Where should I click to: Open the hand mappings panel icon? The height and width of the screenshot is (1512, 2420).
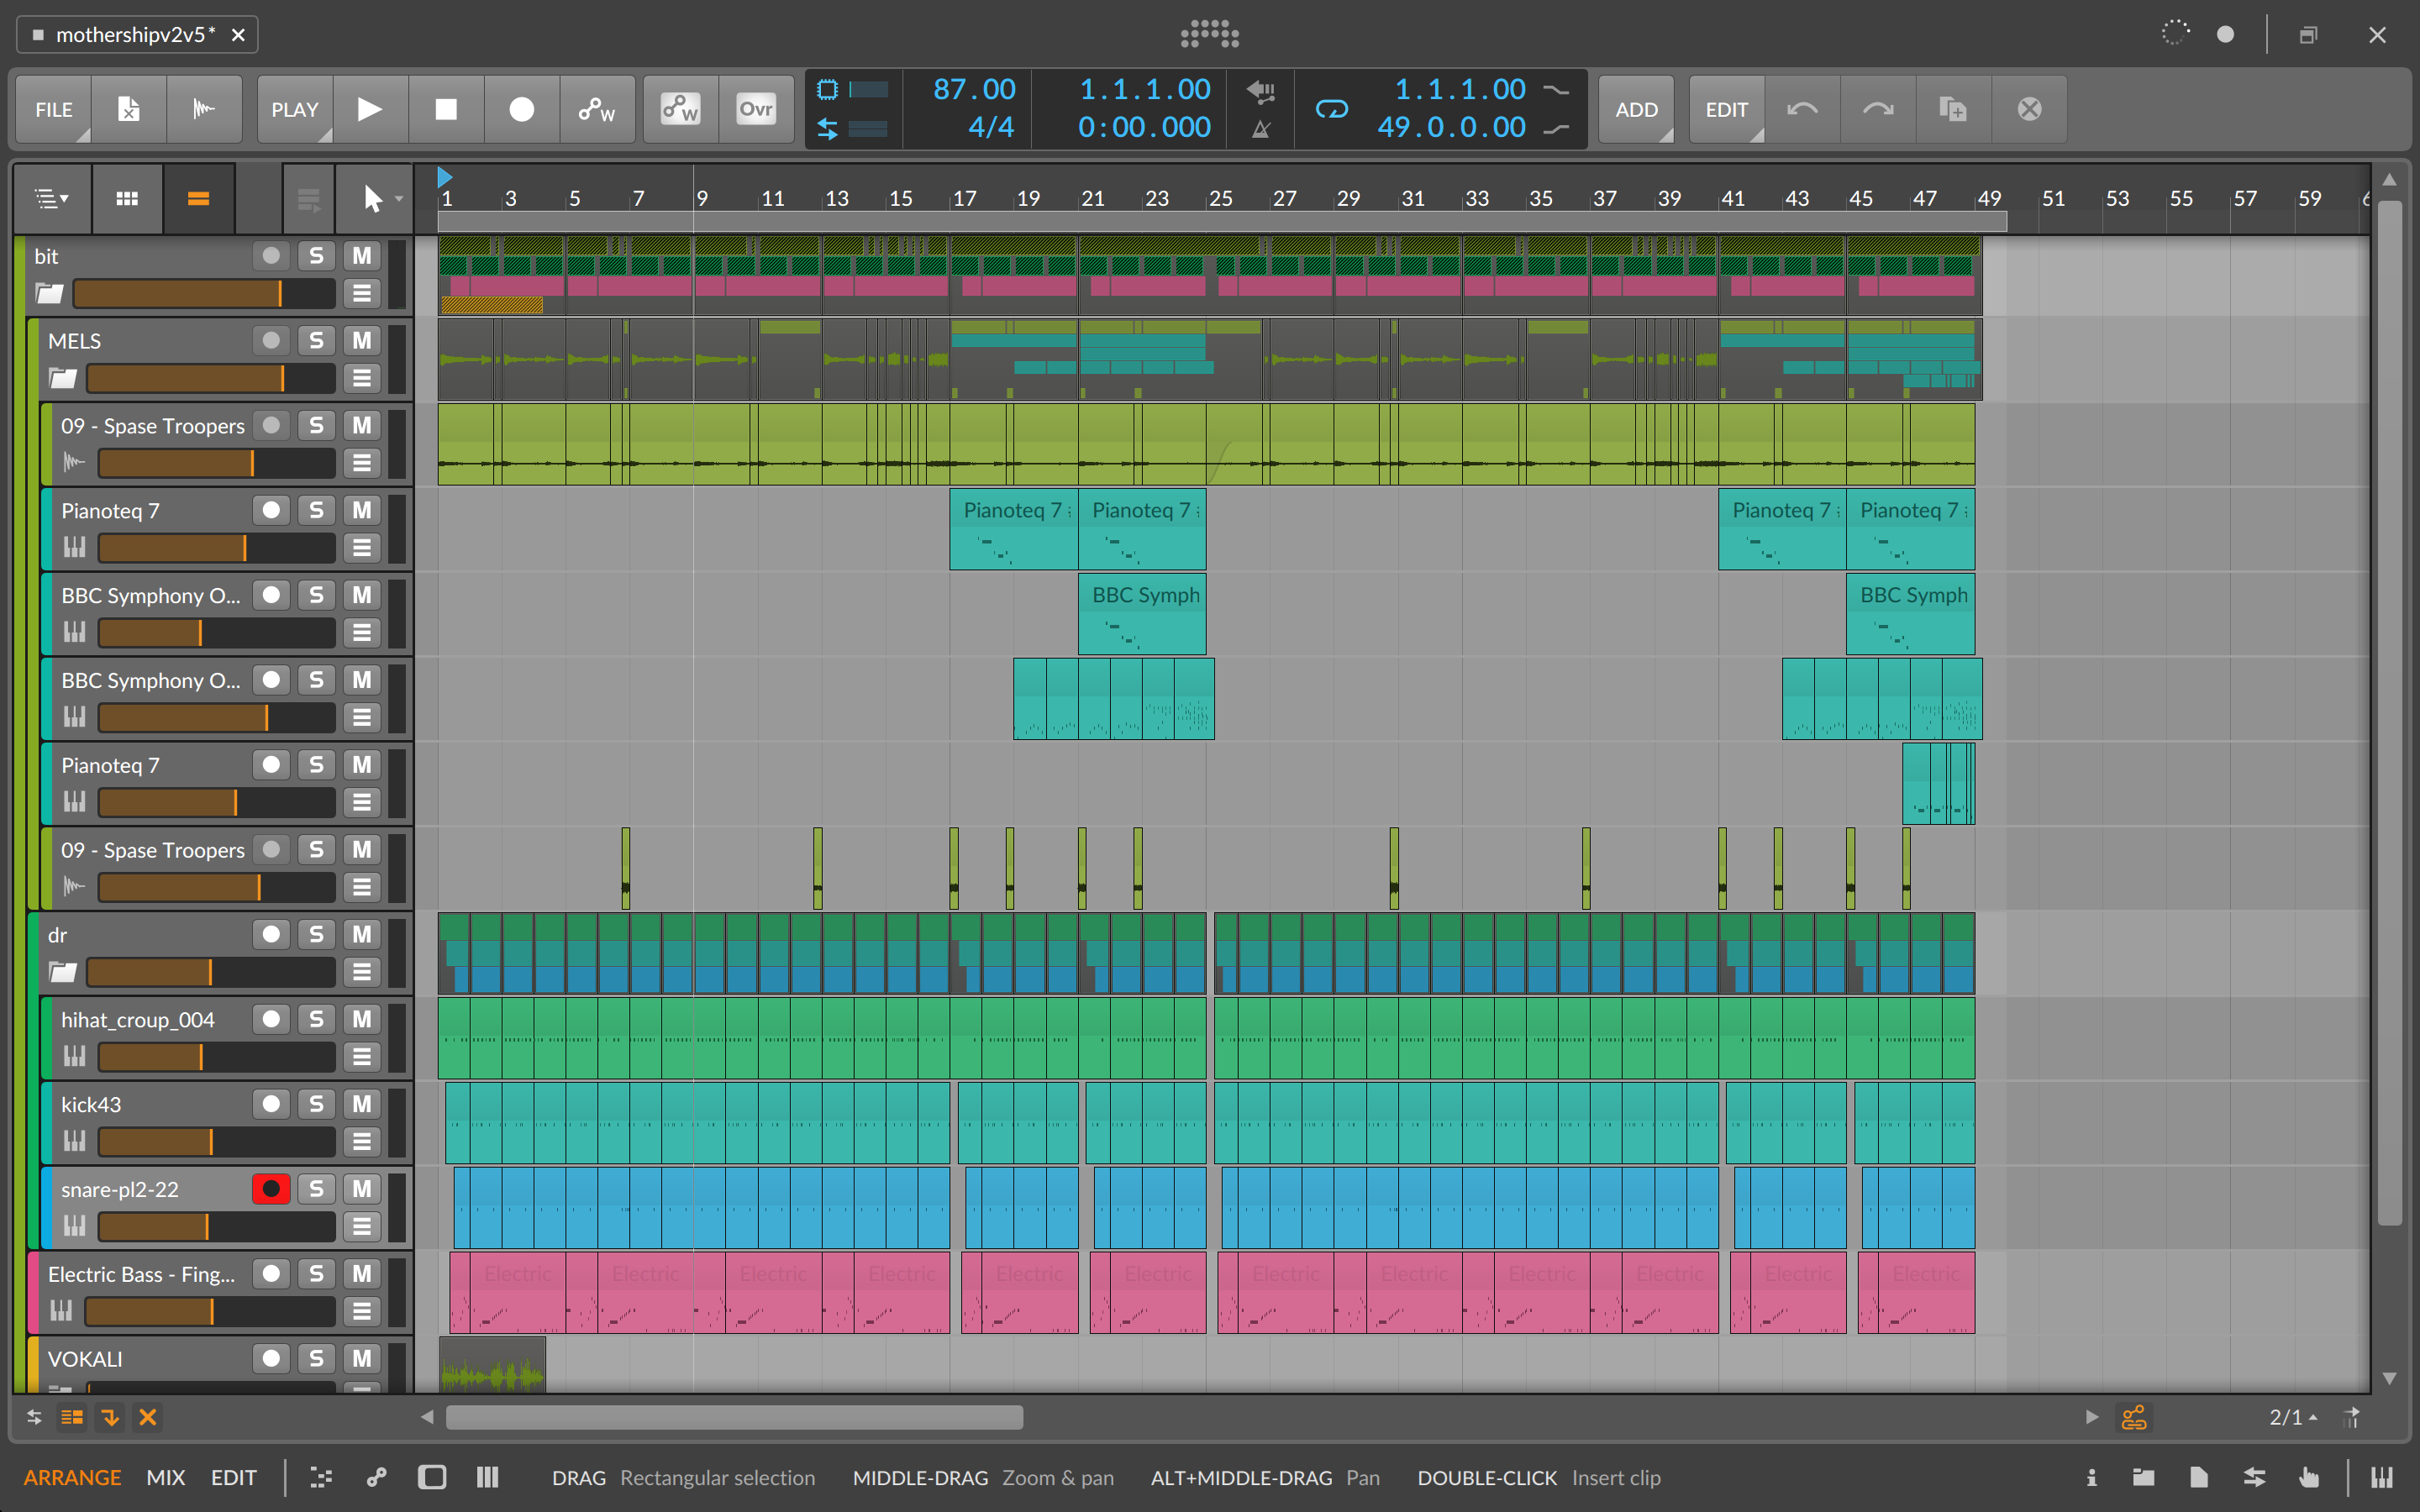click(x=2308, y=1477)
